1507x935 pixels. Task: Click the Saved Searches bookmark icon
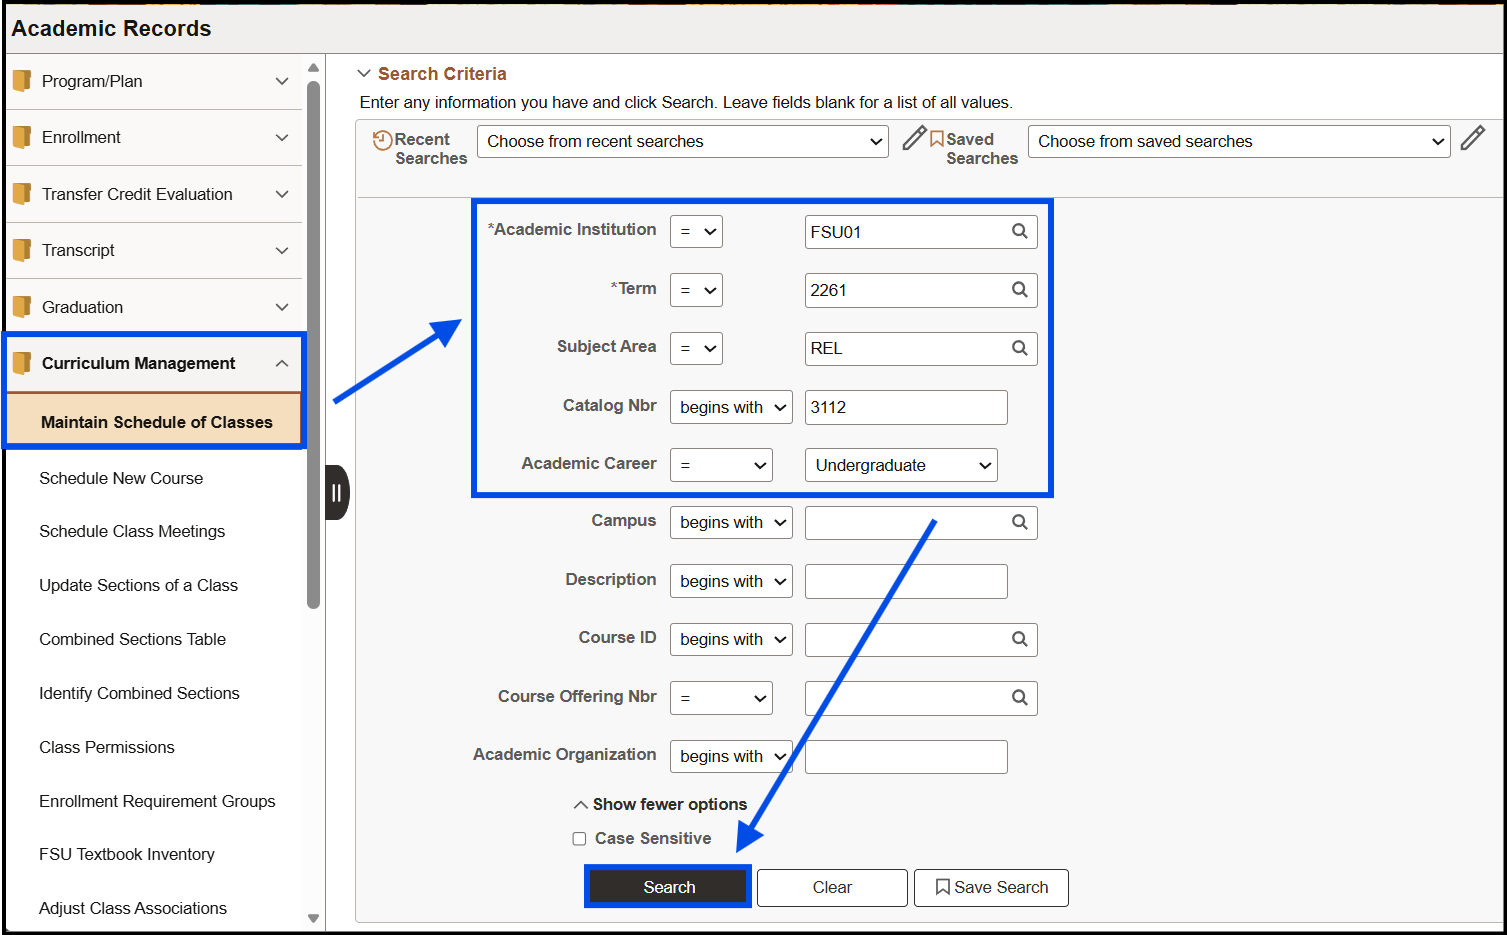point(938,139)
